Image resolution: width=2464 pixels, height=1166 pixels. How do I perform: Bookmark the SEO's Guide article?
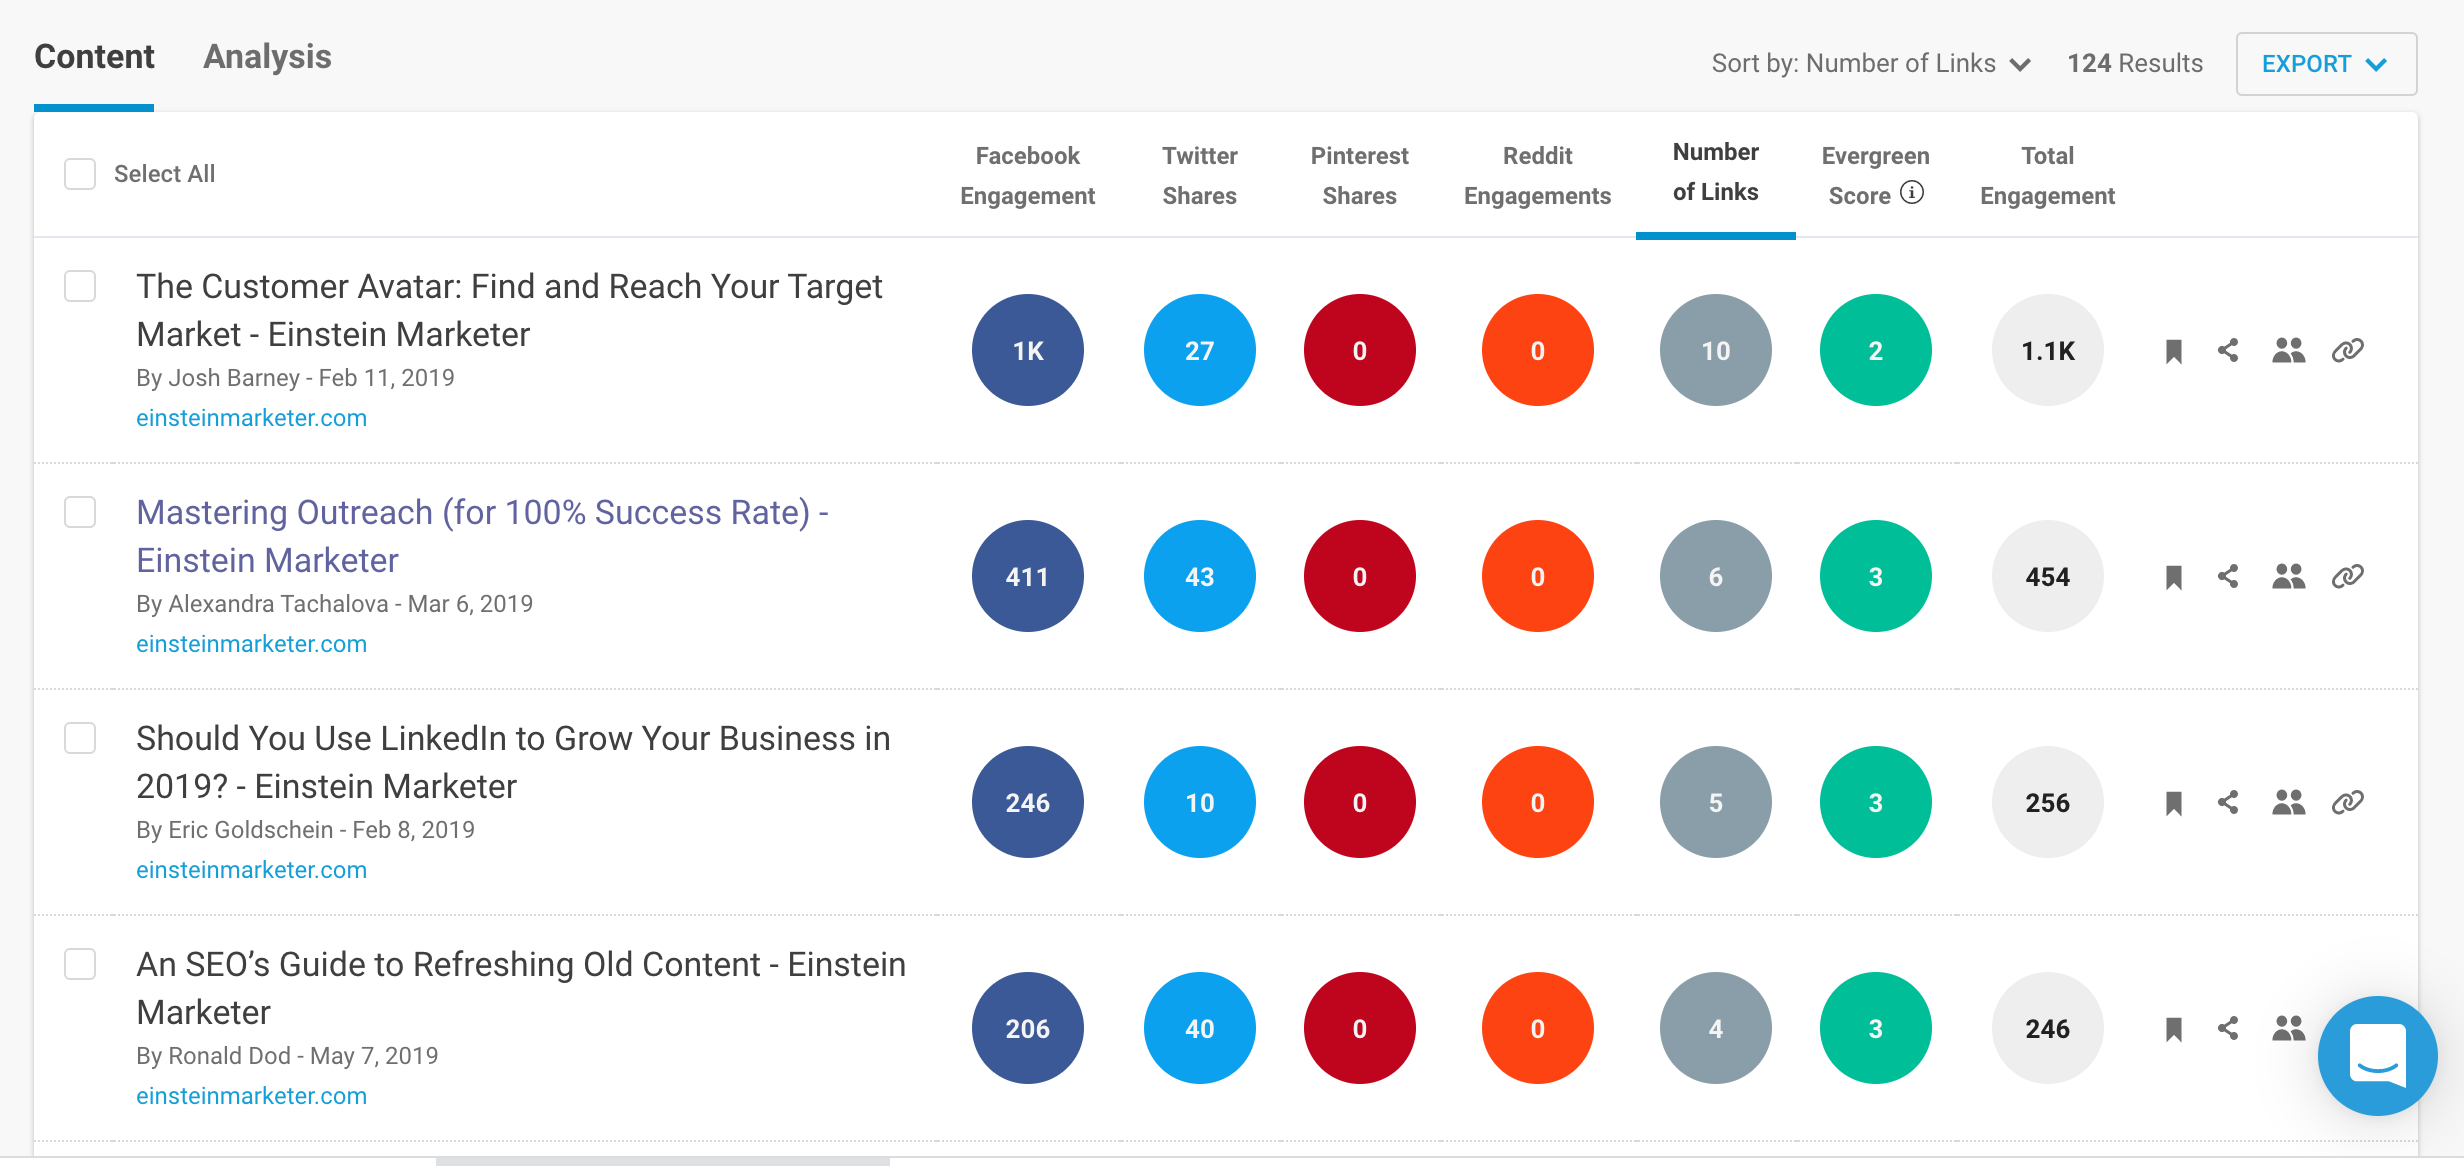[x=2173, y=1029]
